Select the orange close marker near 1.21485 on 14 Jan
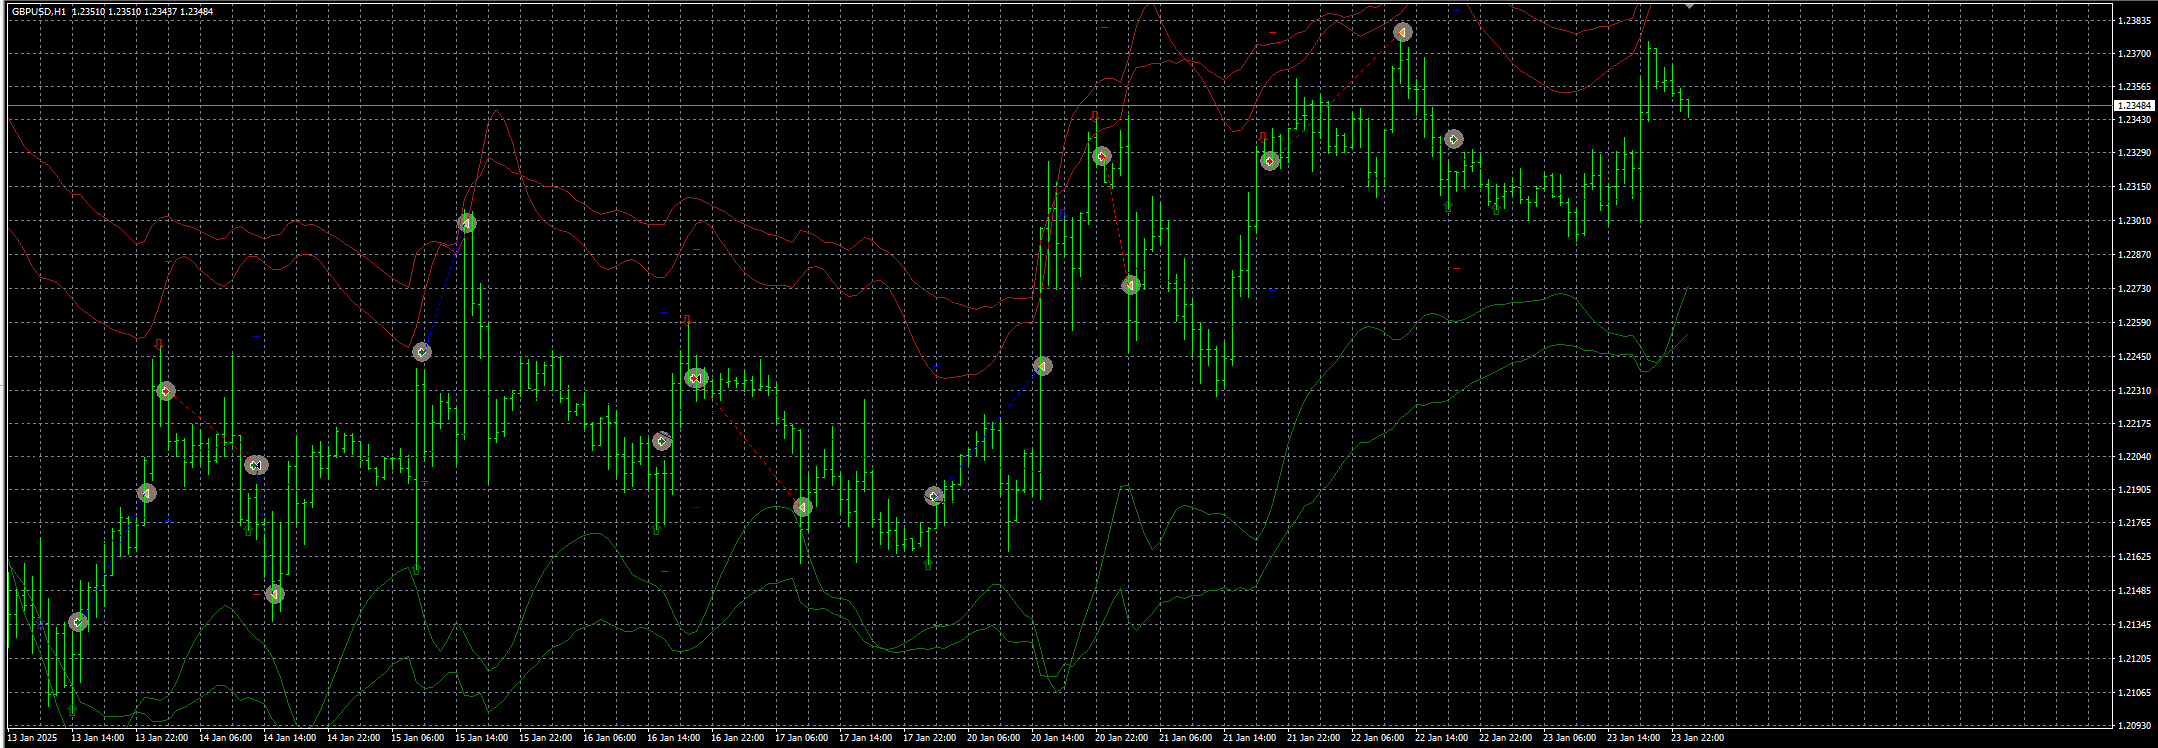 point(275,594)
